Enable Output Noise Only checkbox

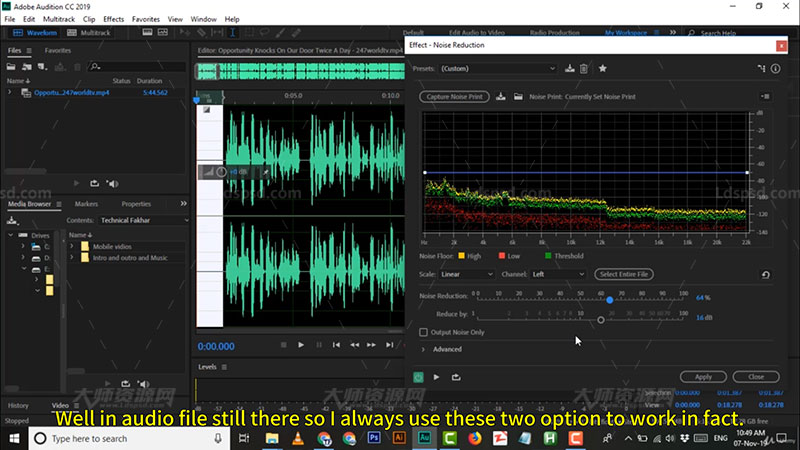pos(423,332)
